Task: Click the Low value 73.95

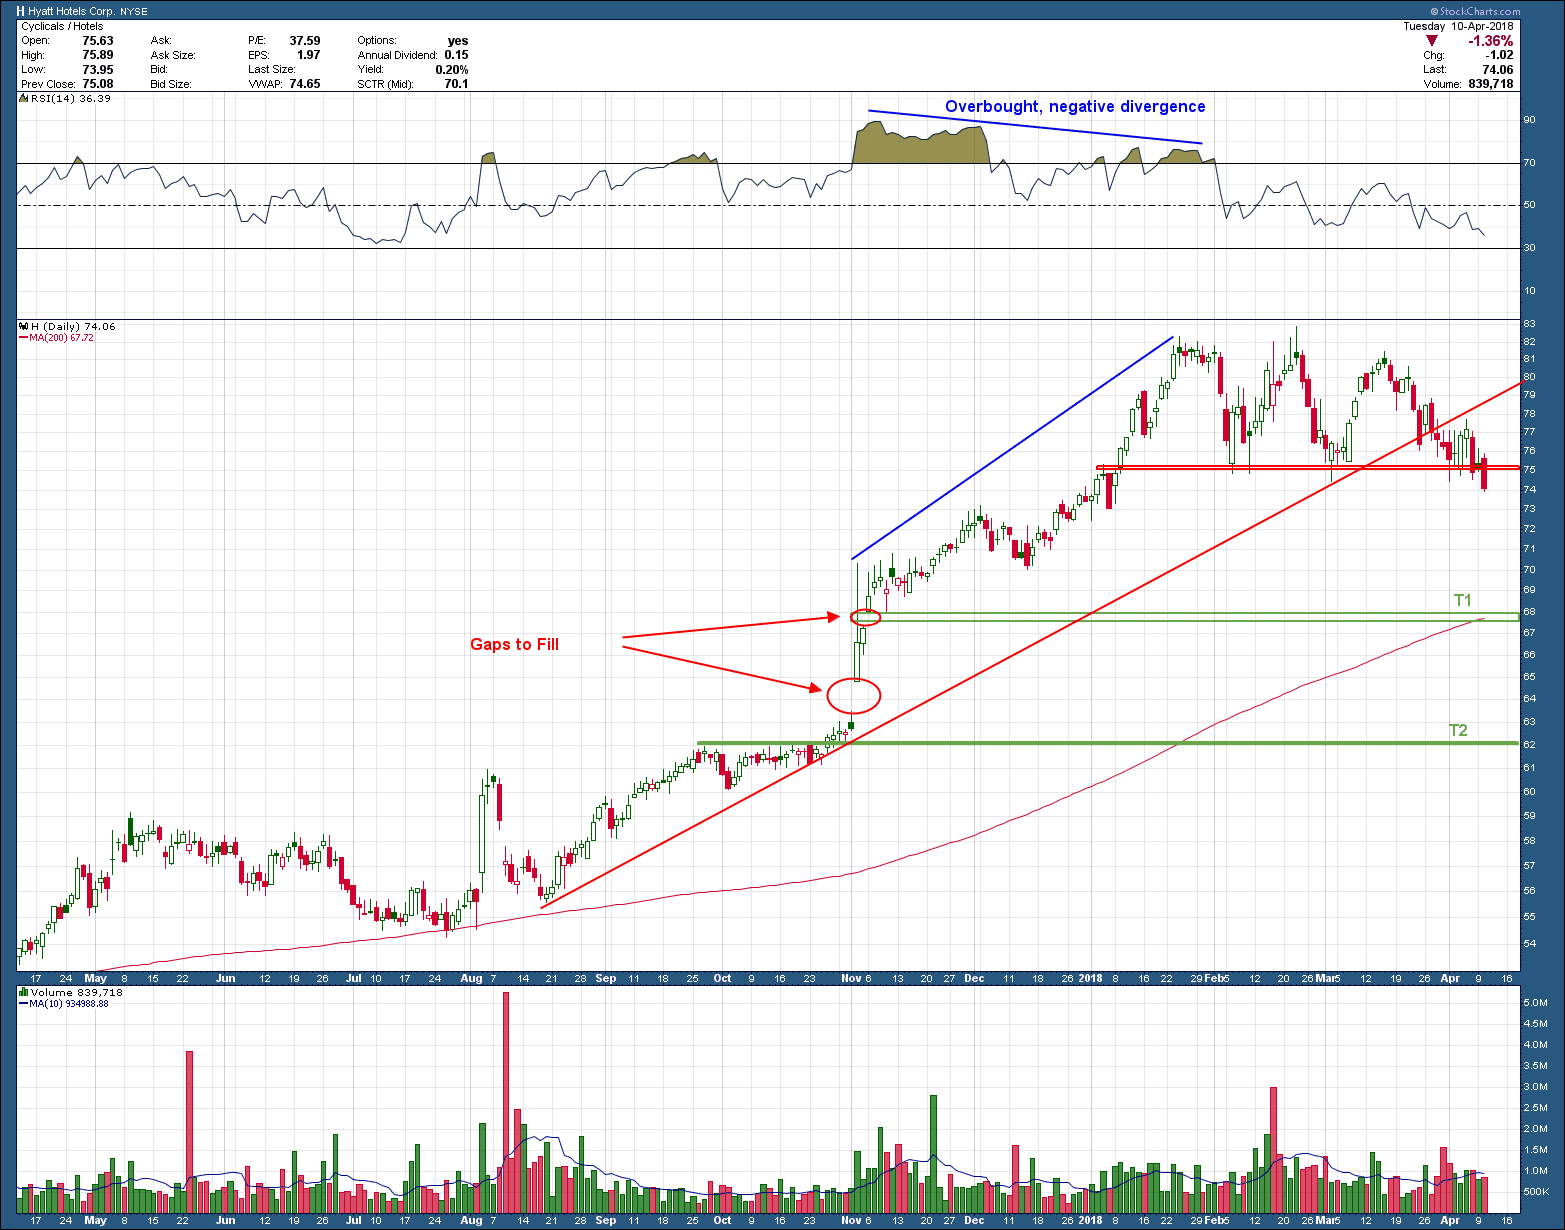Action: [x=97, y=69]
